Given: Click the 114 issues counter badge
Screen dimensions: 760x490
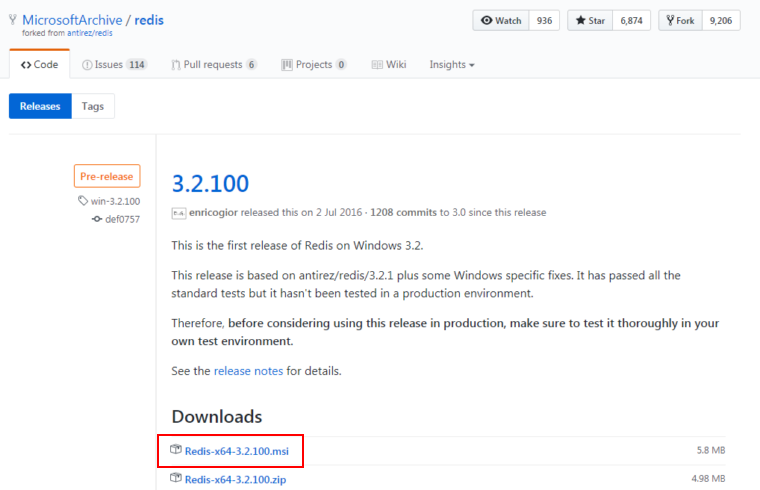Looking at the screenshot, I should (x=137, y=64).
